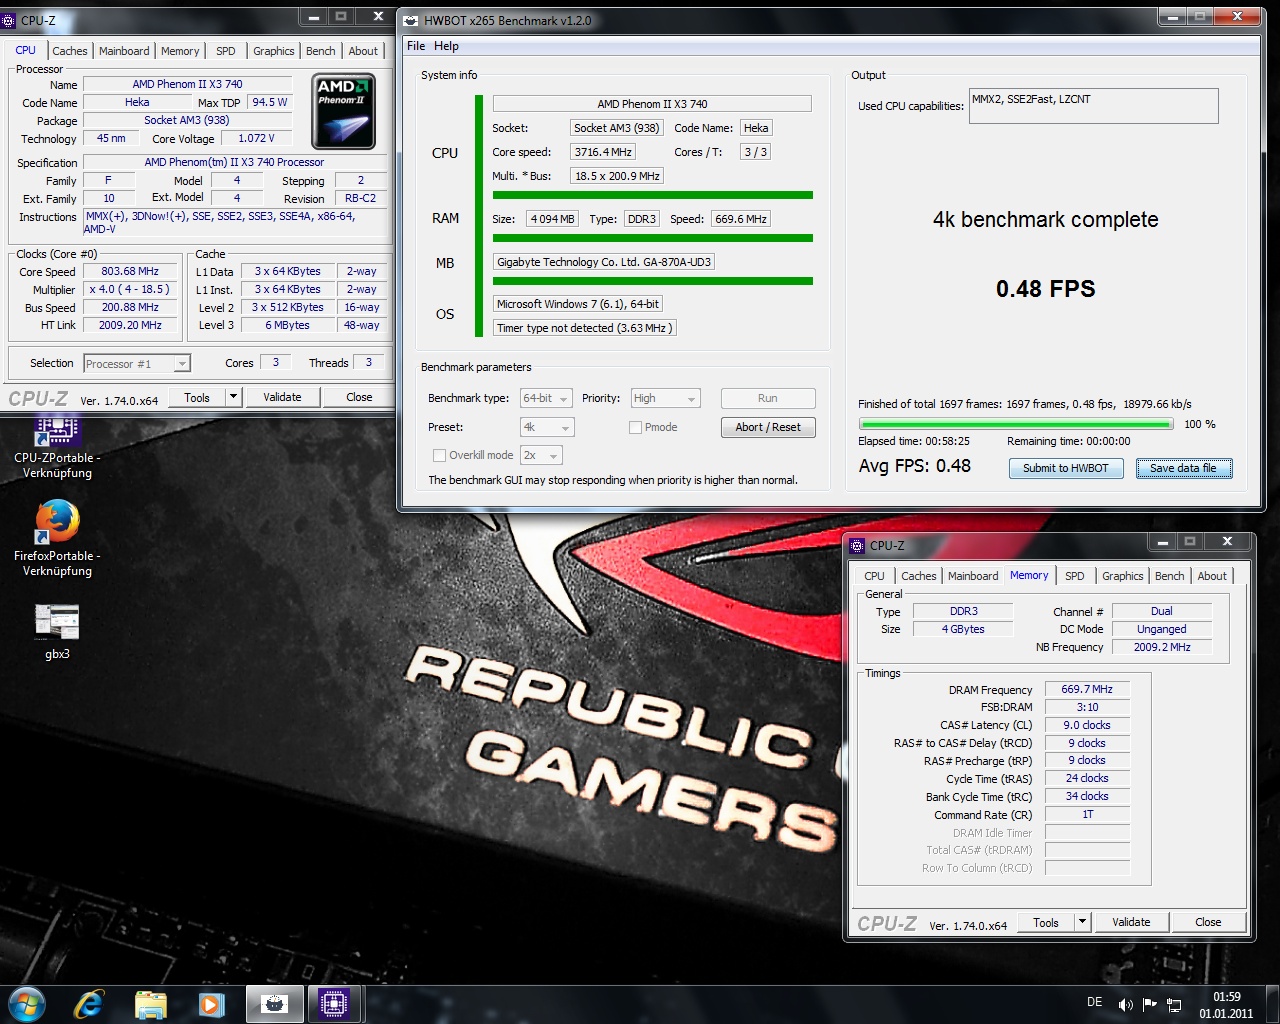This screenshot has height=1024, width=1280.
Task: Click the DRAM Frequency 669.7 MHz field
Action: click(x=1087, y=689)
